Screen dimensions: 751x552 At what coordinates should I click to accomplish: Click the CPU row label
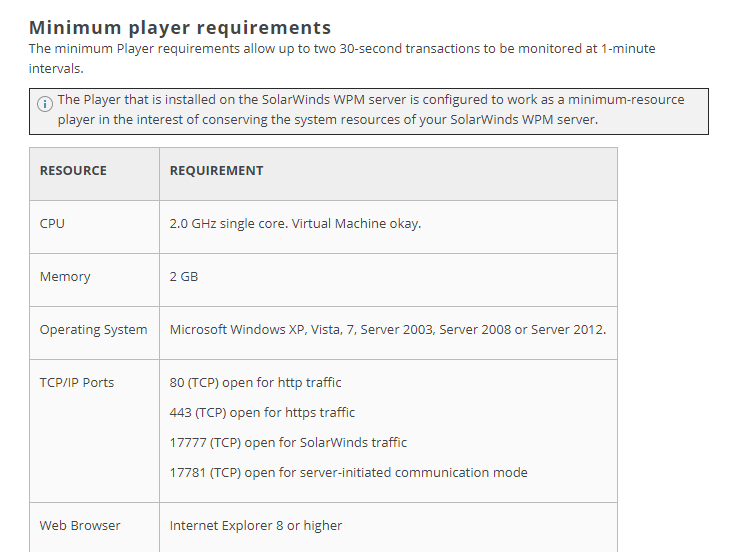[x=52, y=224]
